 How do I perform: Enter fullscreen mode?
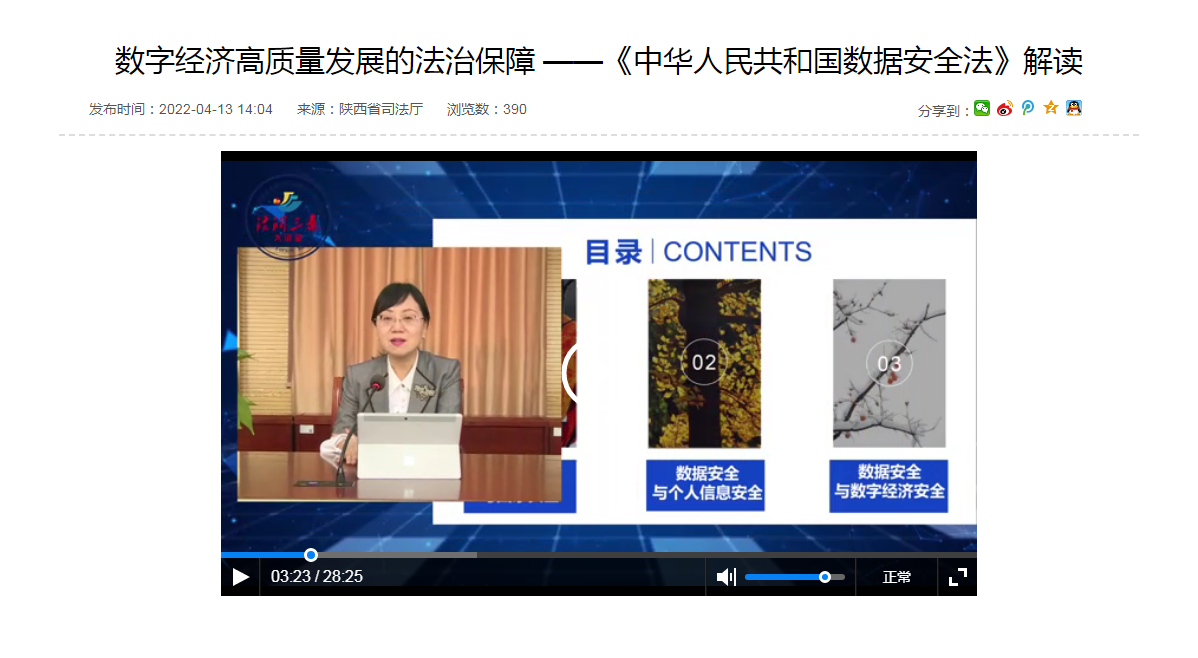(x=957, y=577)
